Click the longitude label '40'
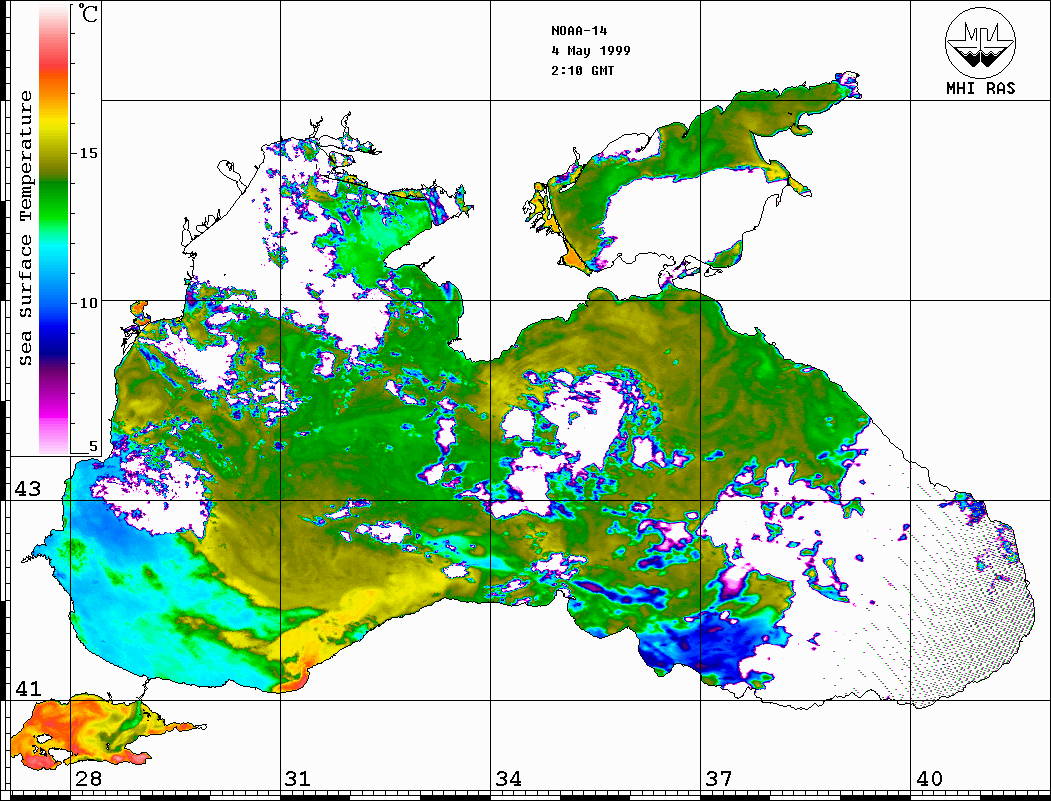Image resolution: width=1051 pixels, height=801 pixels. coord(929,779)
